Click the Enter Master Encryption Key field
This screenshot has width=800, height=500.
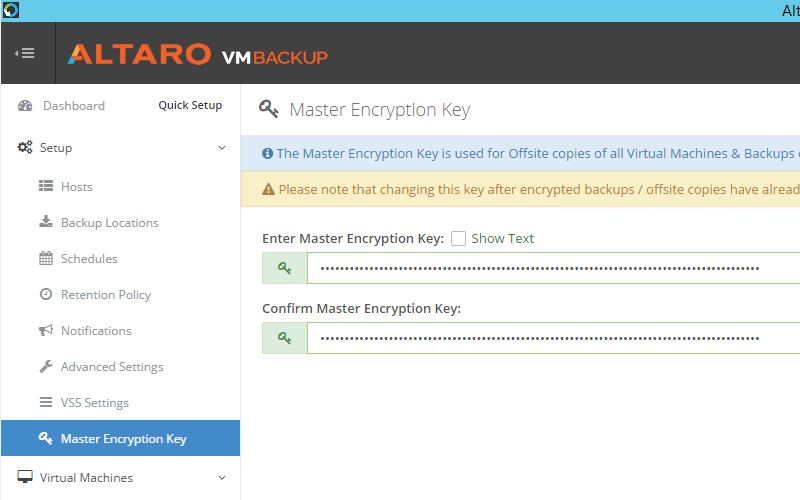point(550,268)
